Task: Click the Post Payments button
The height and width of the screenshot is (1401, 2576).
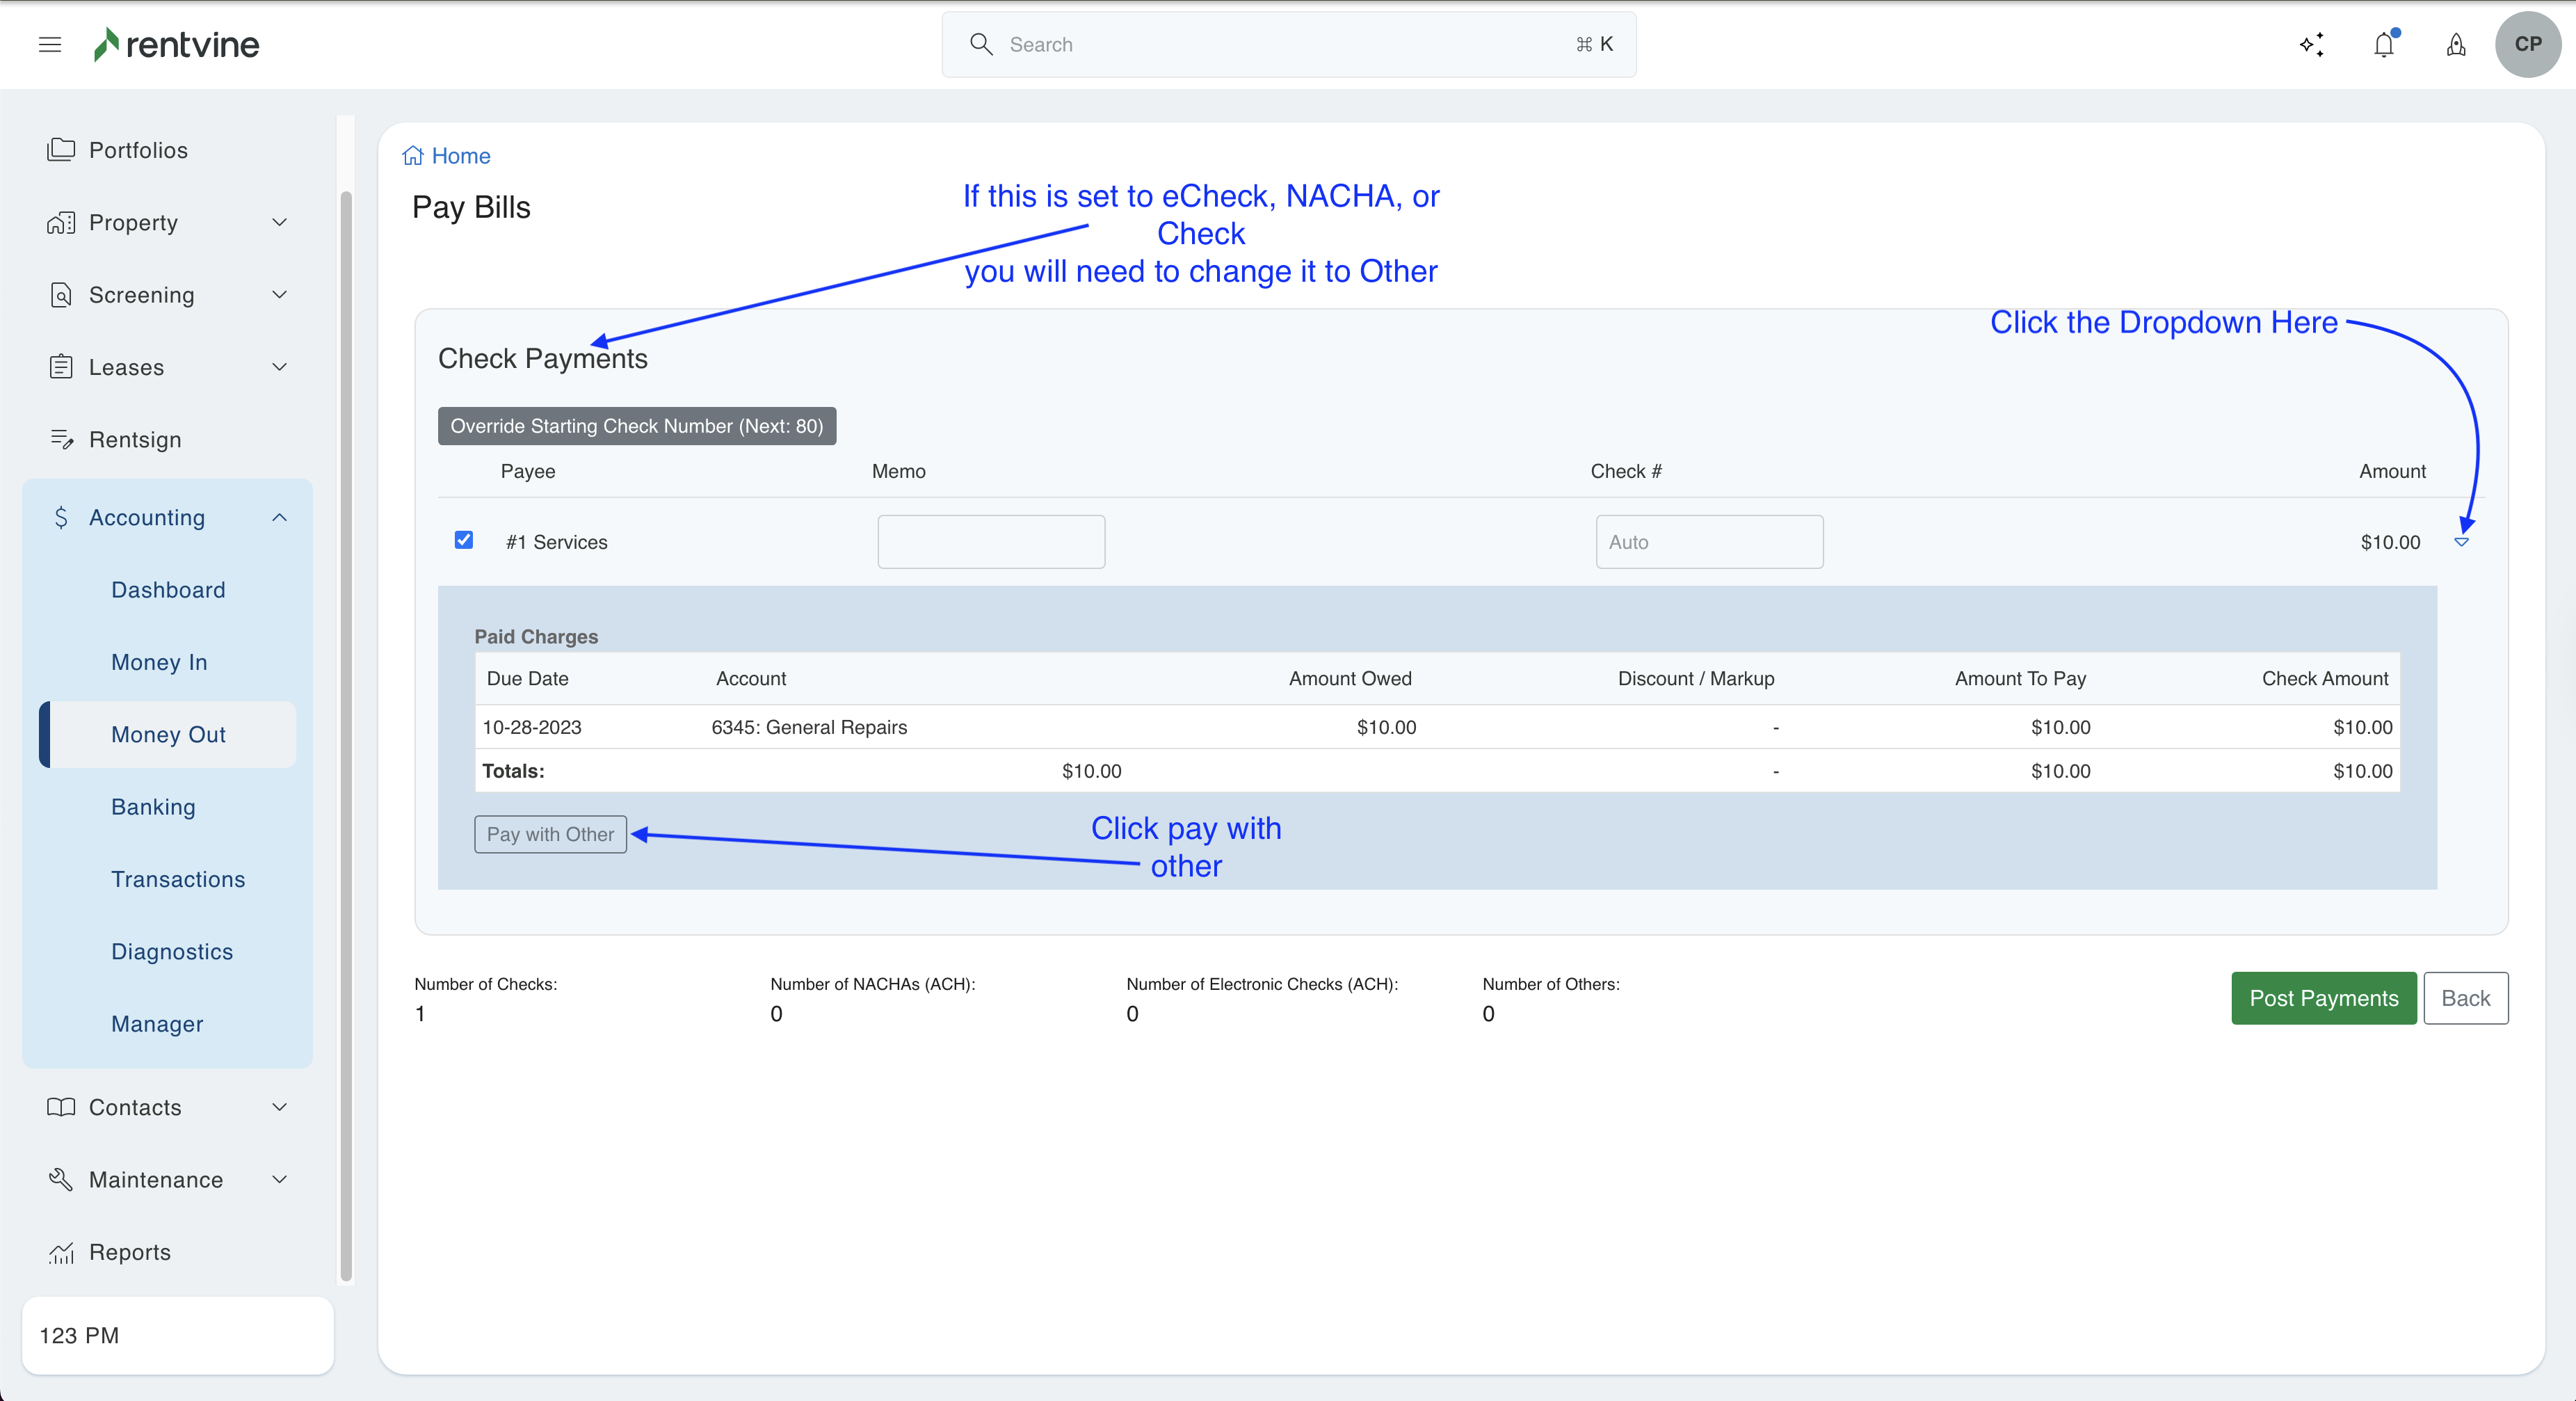Action: tap(2323, 998)
